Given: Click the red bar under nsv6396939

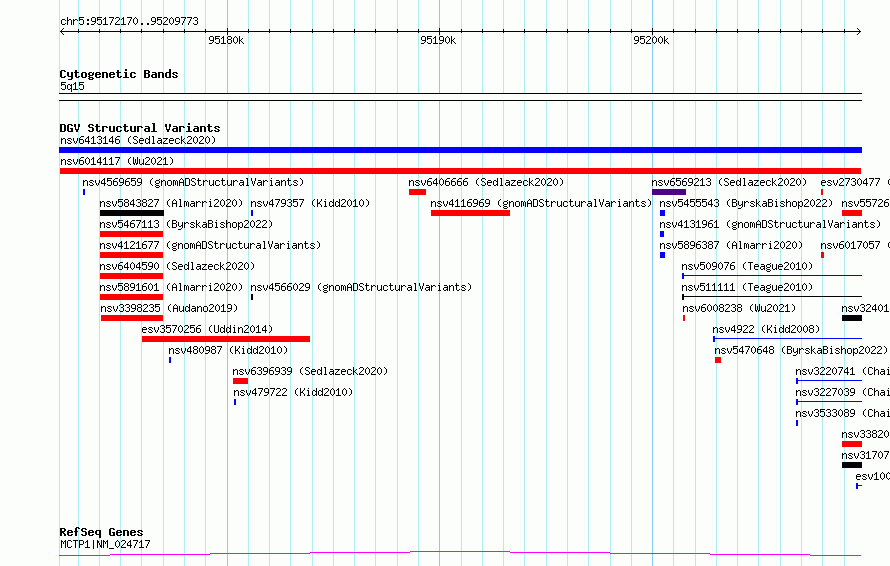Looking at the screenshot, I should click(x=240, y=381).
